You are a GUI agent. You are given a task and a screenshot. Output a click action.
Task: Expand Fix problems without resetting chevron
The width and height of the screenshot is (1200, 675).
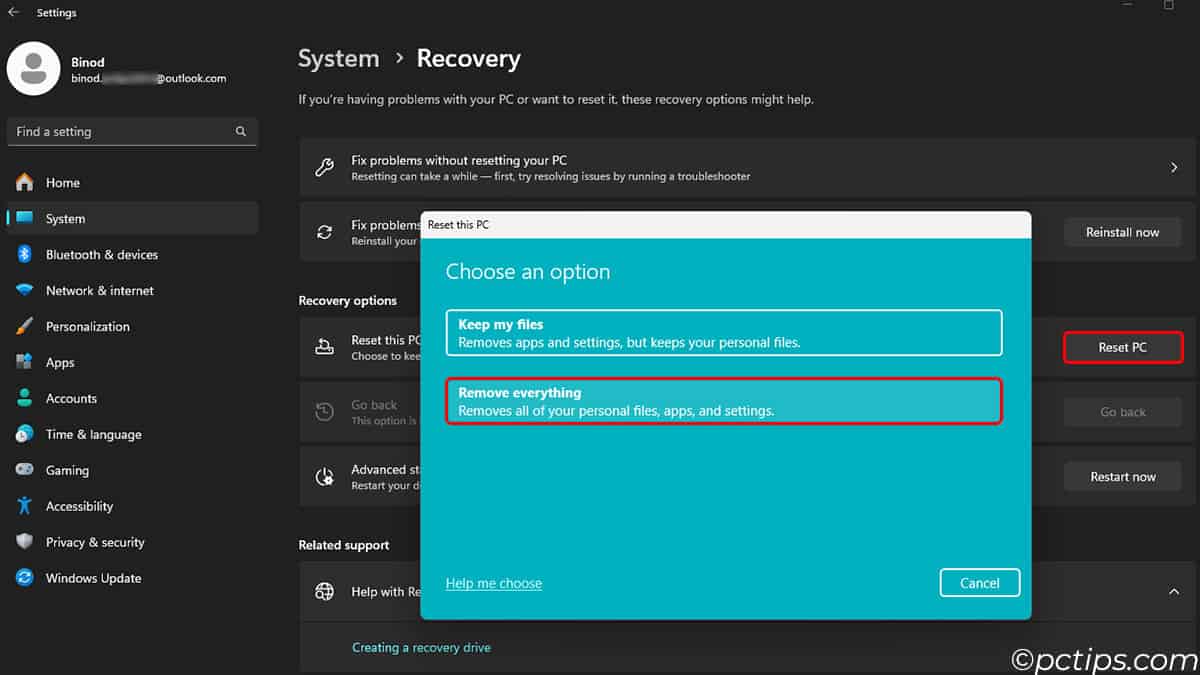[1174, 168]
